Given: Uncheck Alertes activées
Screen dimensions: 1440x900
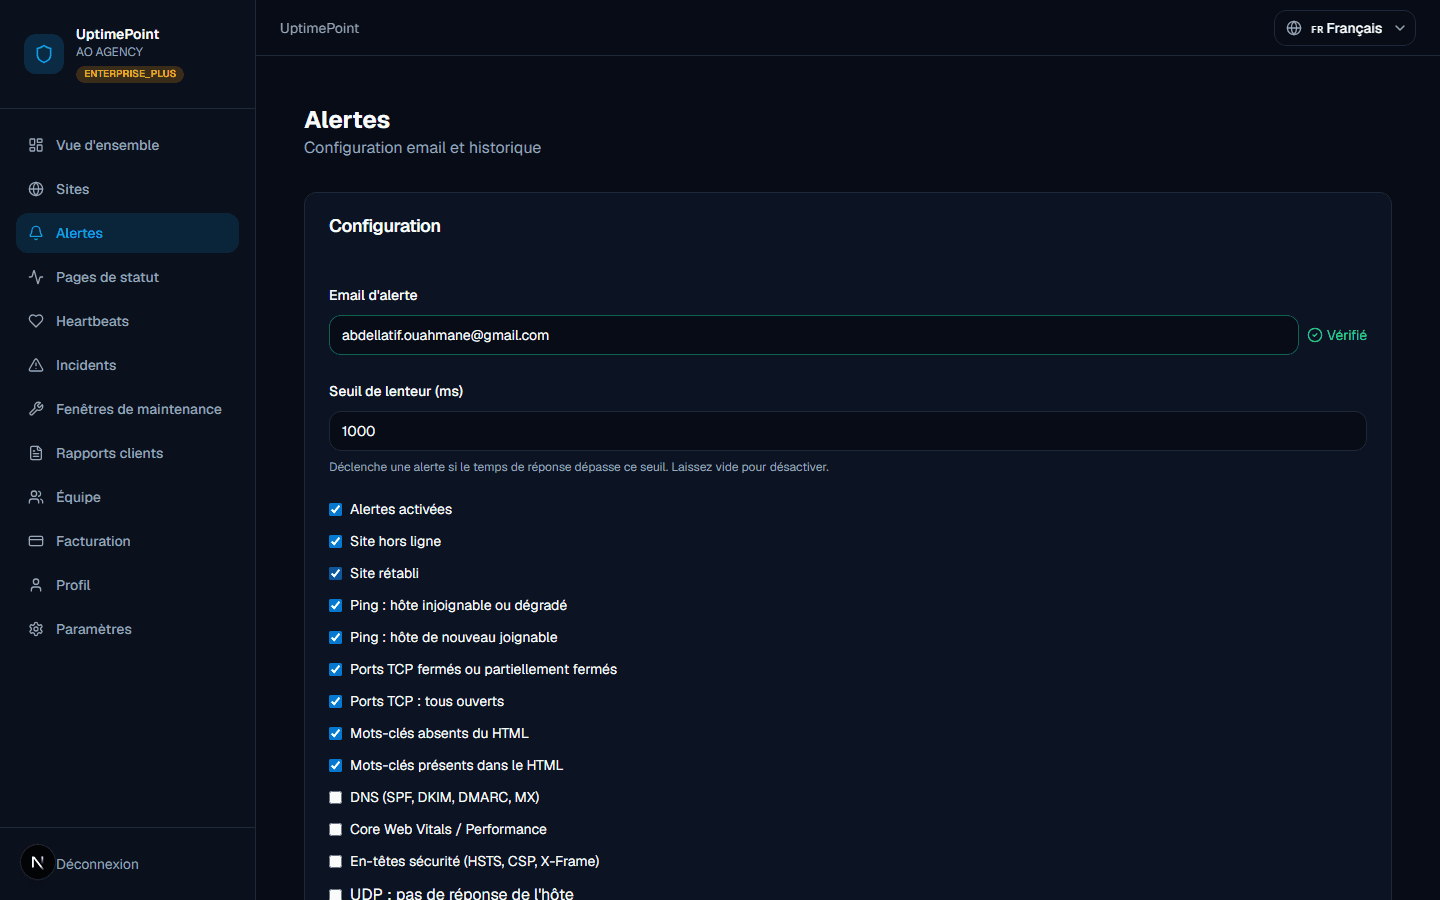Looking at the screenshot, I should pyautogui.click(x=336, y=509).
